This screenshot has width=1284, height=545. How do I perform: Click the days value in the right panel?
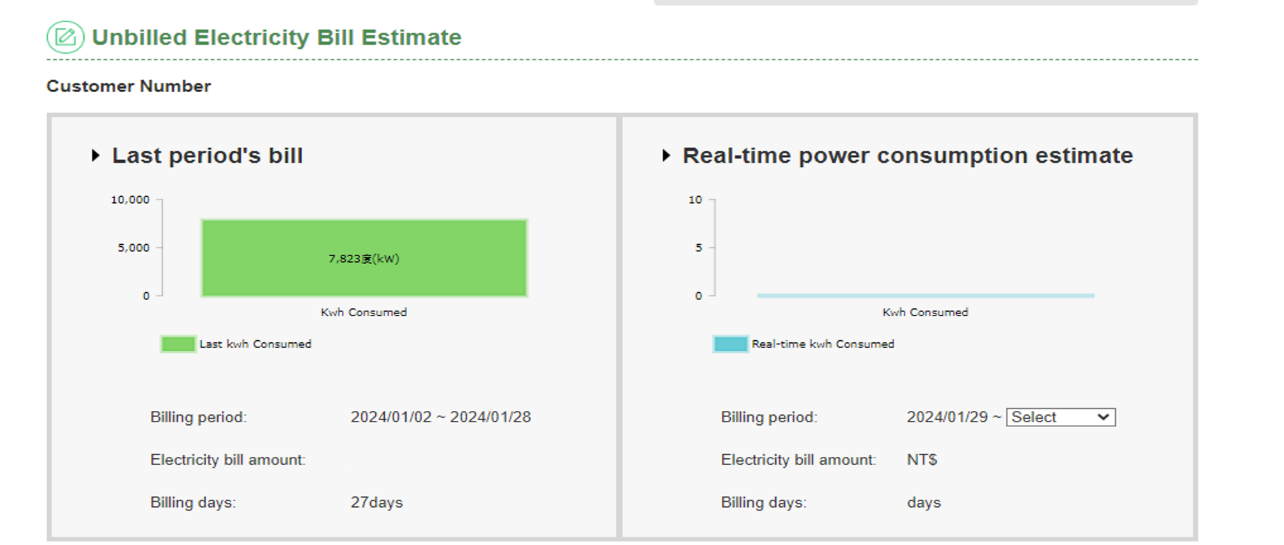924,502
